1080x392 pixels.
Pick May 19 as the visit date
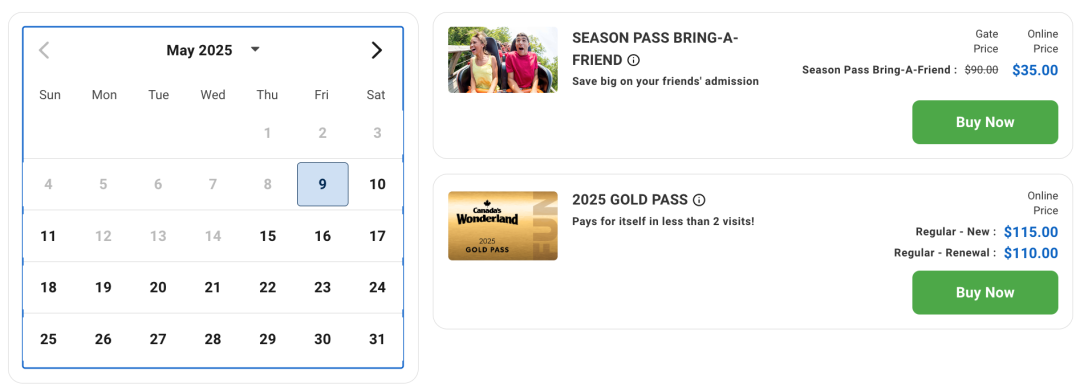pyautogui.click(x=103, y=288)
